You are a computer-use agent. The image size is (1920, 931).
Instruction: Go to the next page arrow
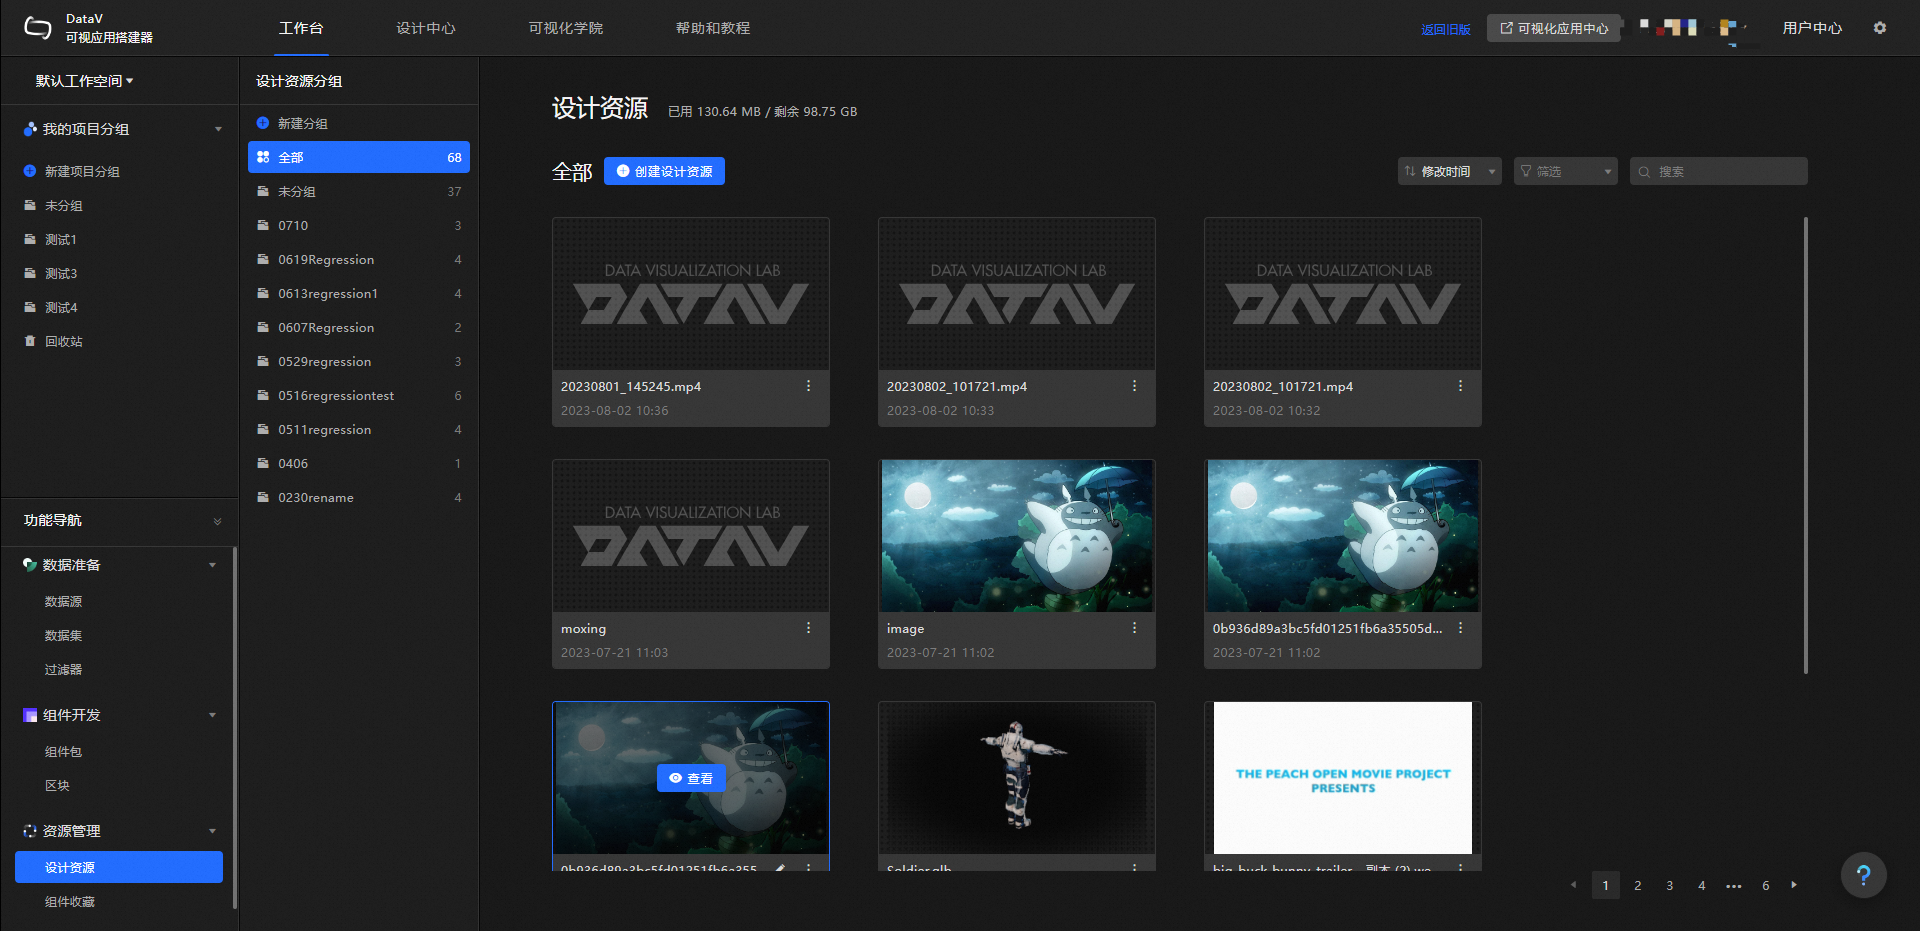coord(1794,885)
